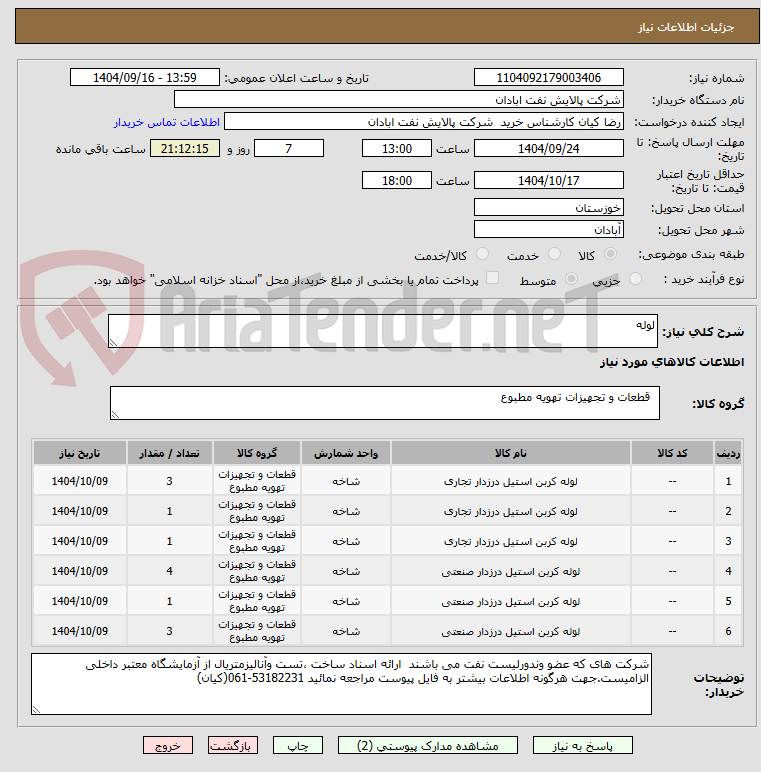Viewport: 761px width, 772px height.
Task: Toggle the اسناد خزانه اسلامی payment checkbox
Action: pyautogui.click(x=492, y=278)
